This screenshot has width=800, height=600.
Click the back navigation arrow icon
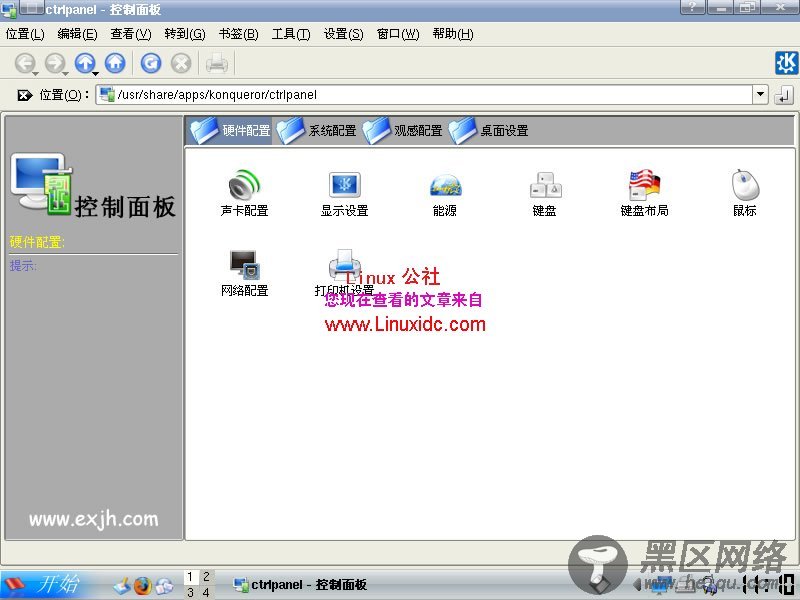[x=24, y=62]
